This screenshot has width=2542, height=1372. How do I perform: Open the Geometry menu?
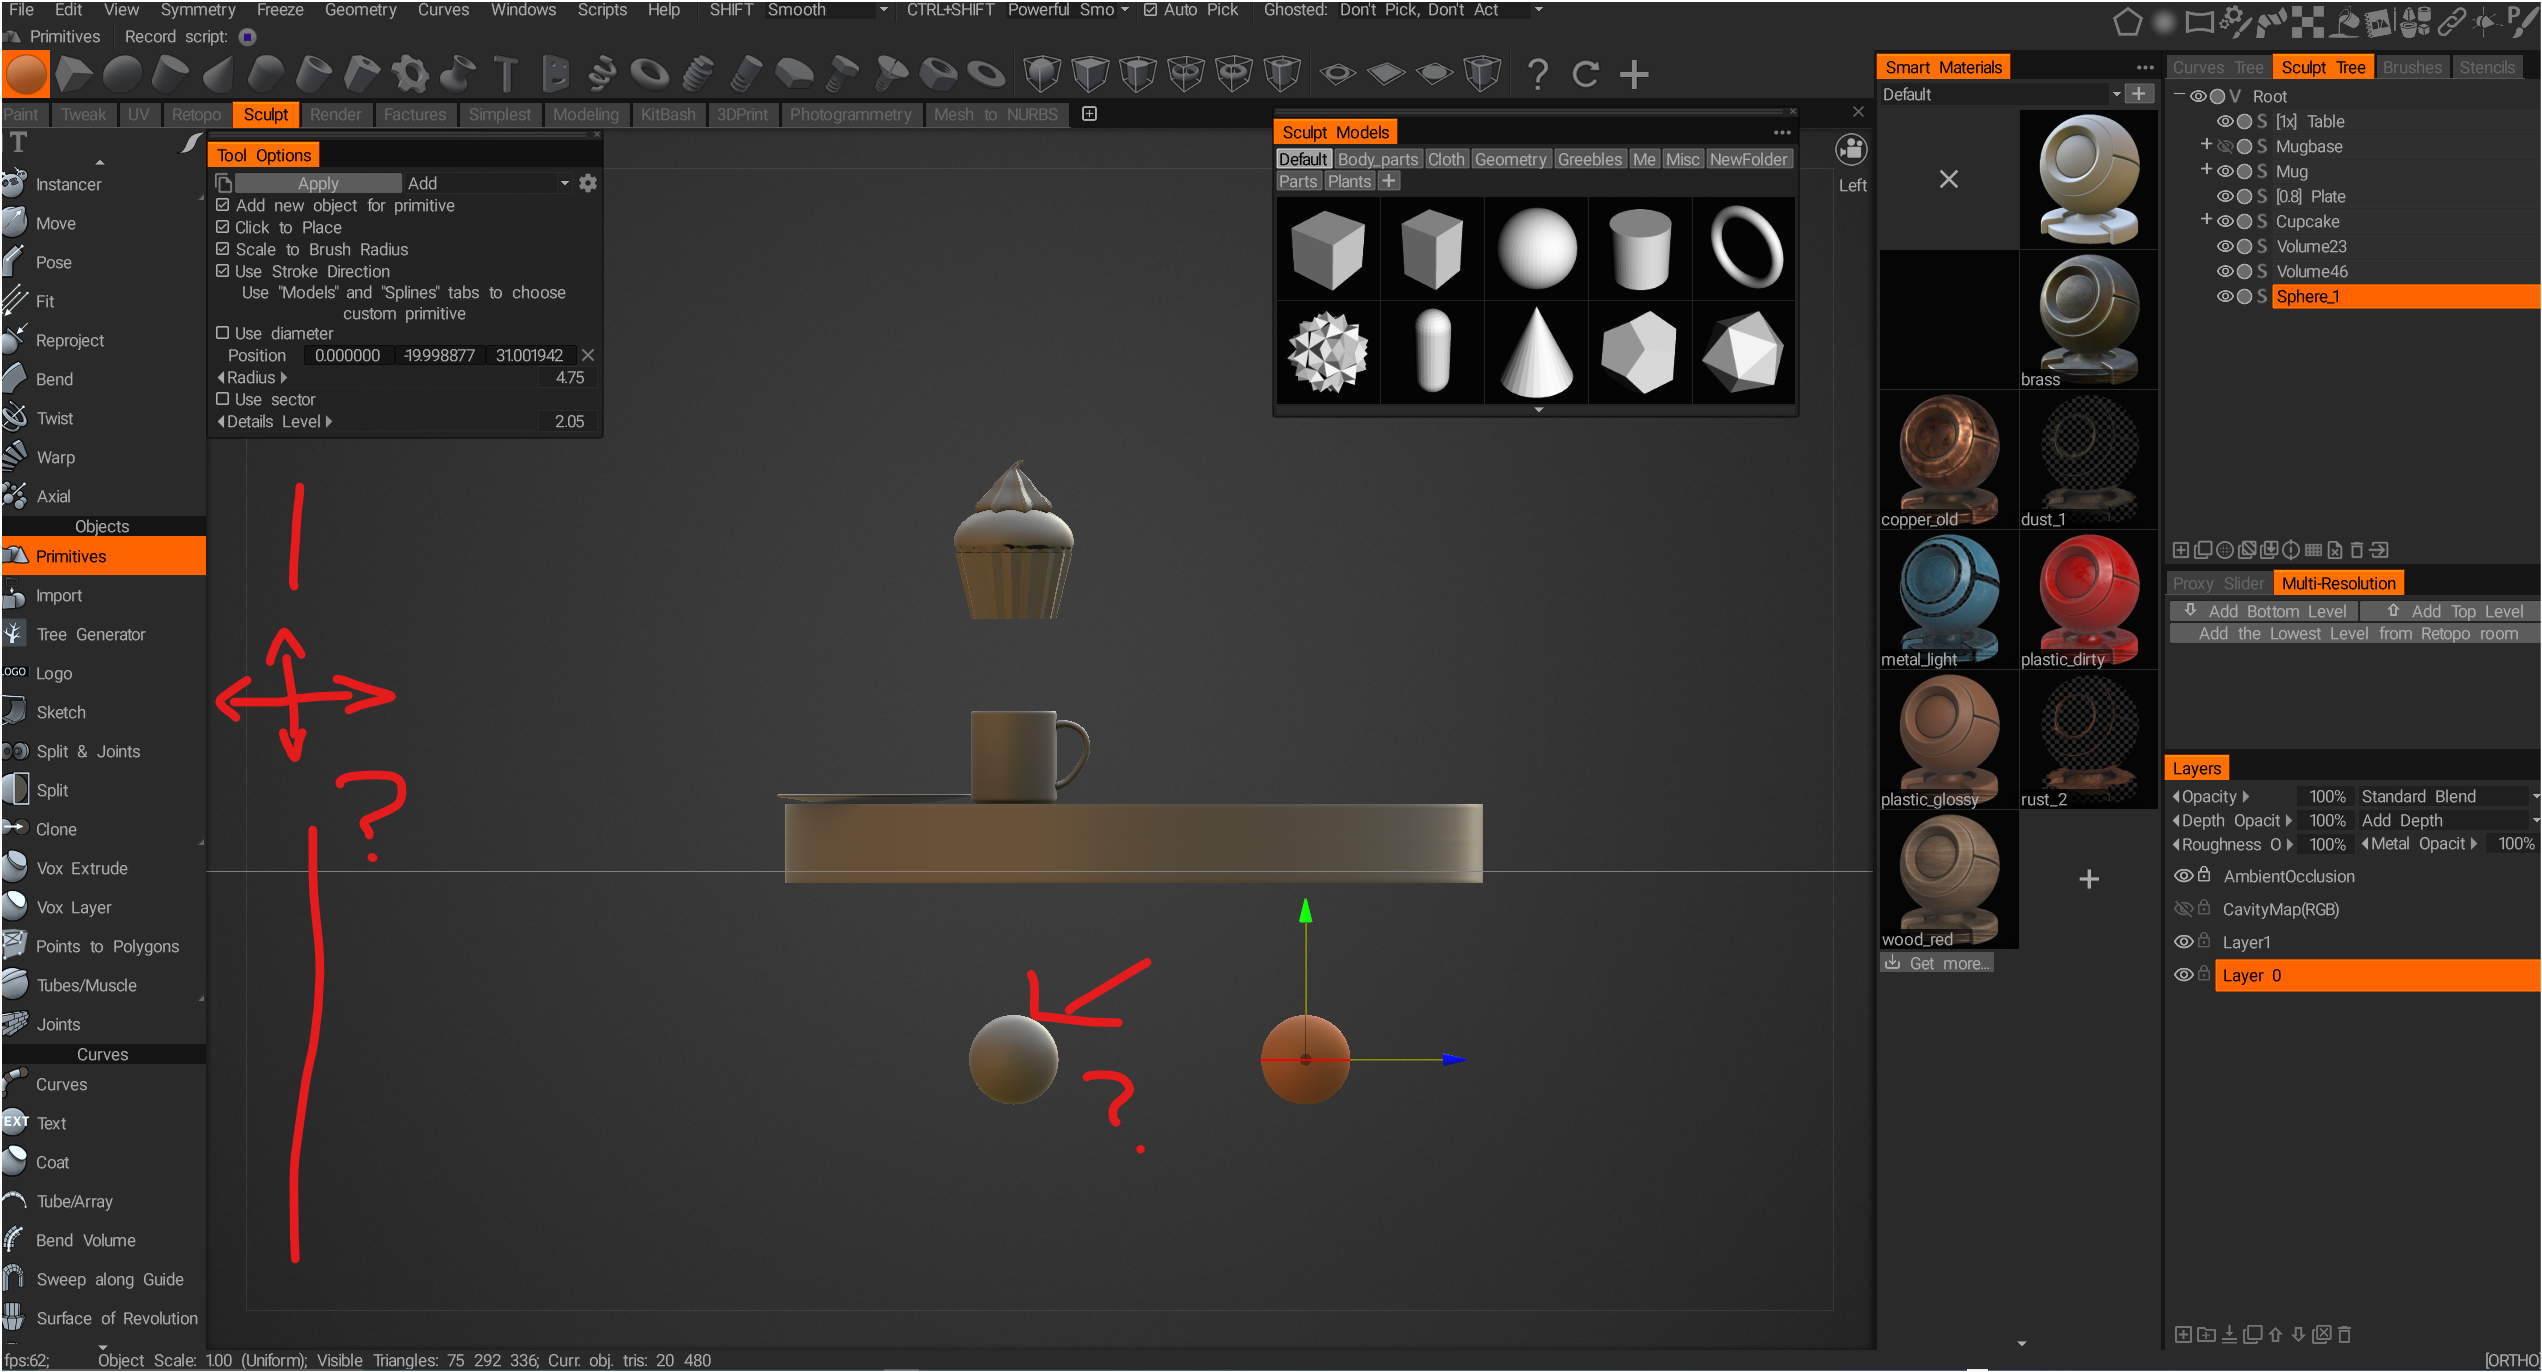point(360,10)
